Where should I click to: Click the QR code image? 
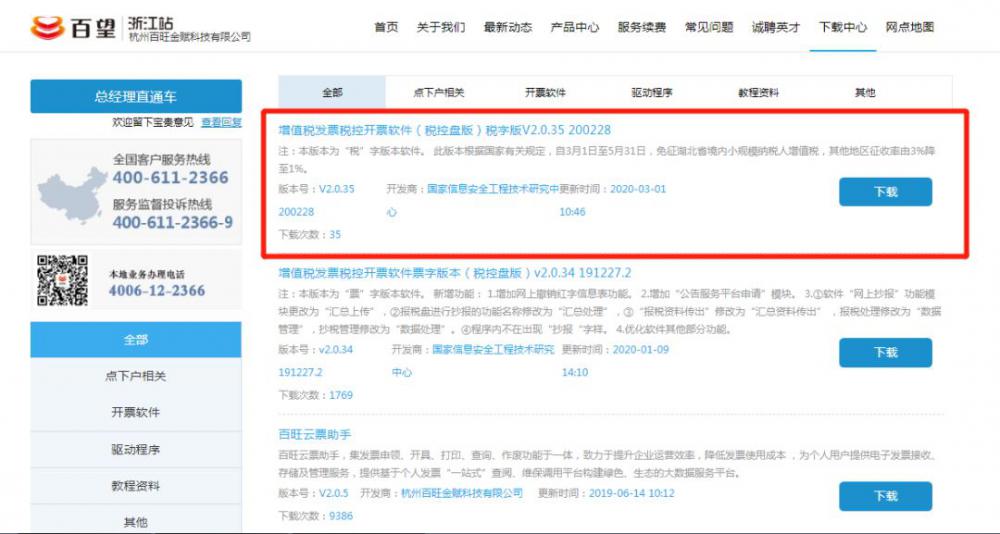coord(62,280)
